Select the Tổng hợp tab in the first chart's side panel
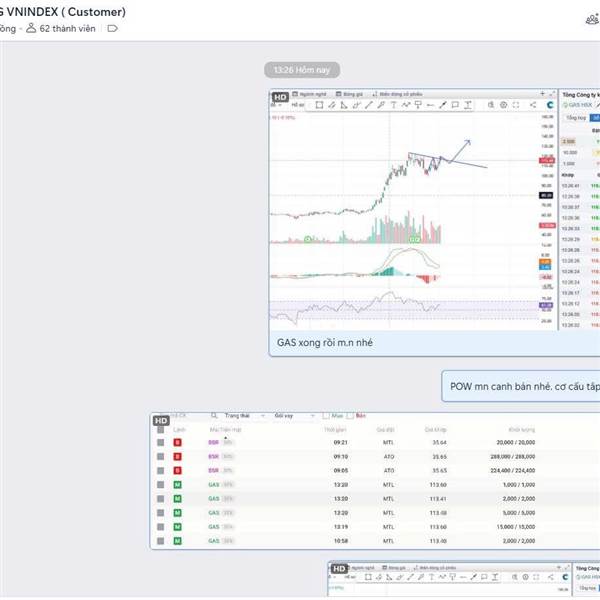The height and width of the screenshot is (600, 600). (576, 118)
